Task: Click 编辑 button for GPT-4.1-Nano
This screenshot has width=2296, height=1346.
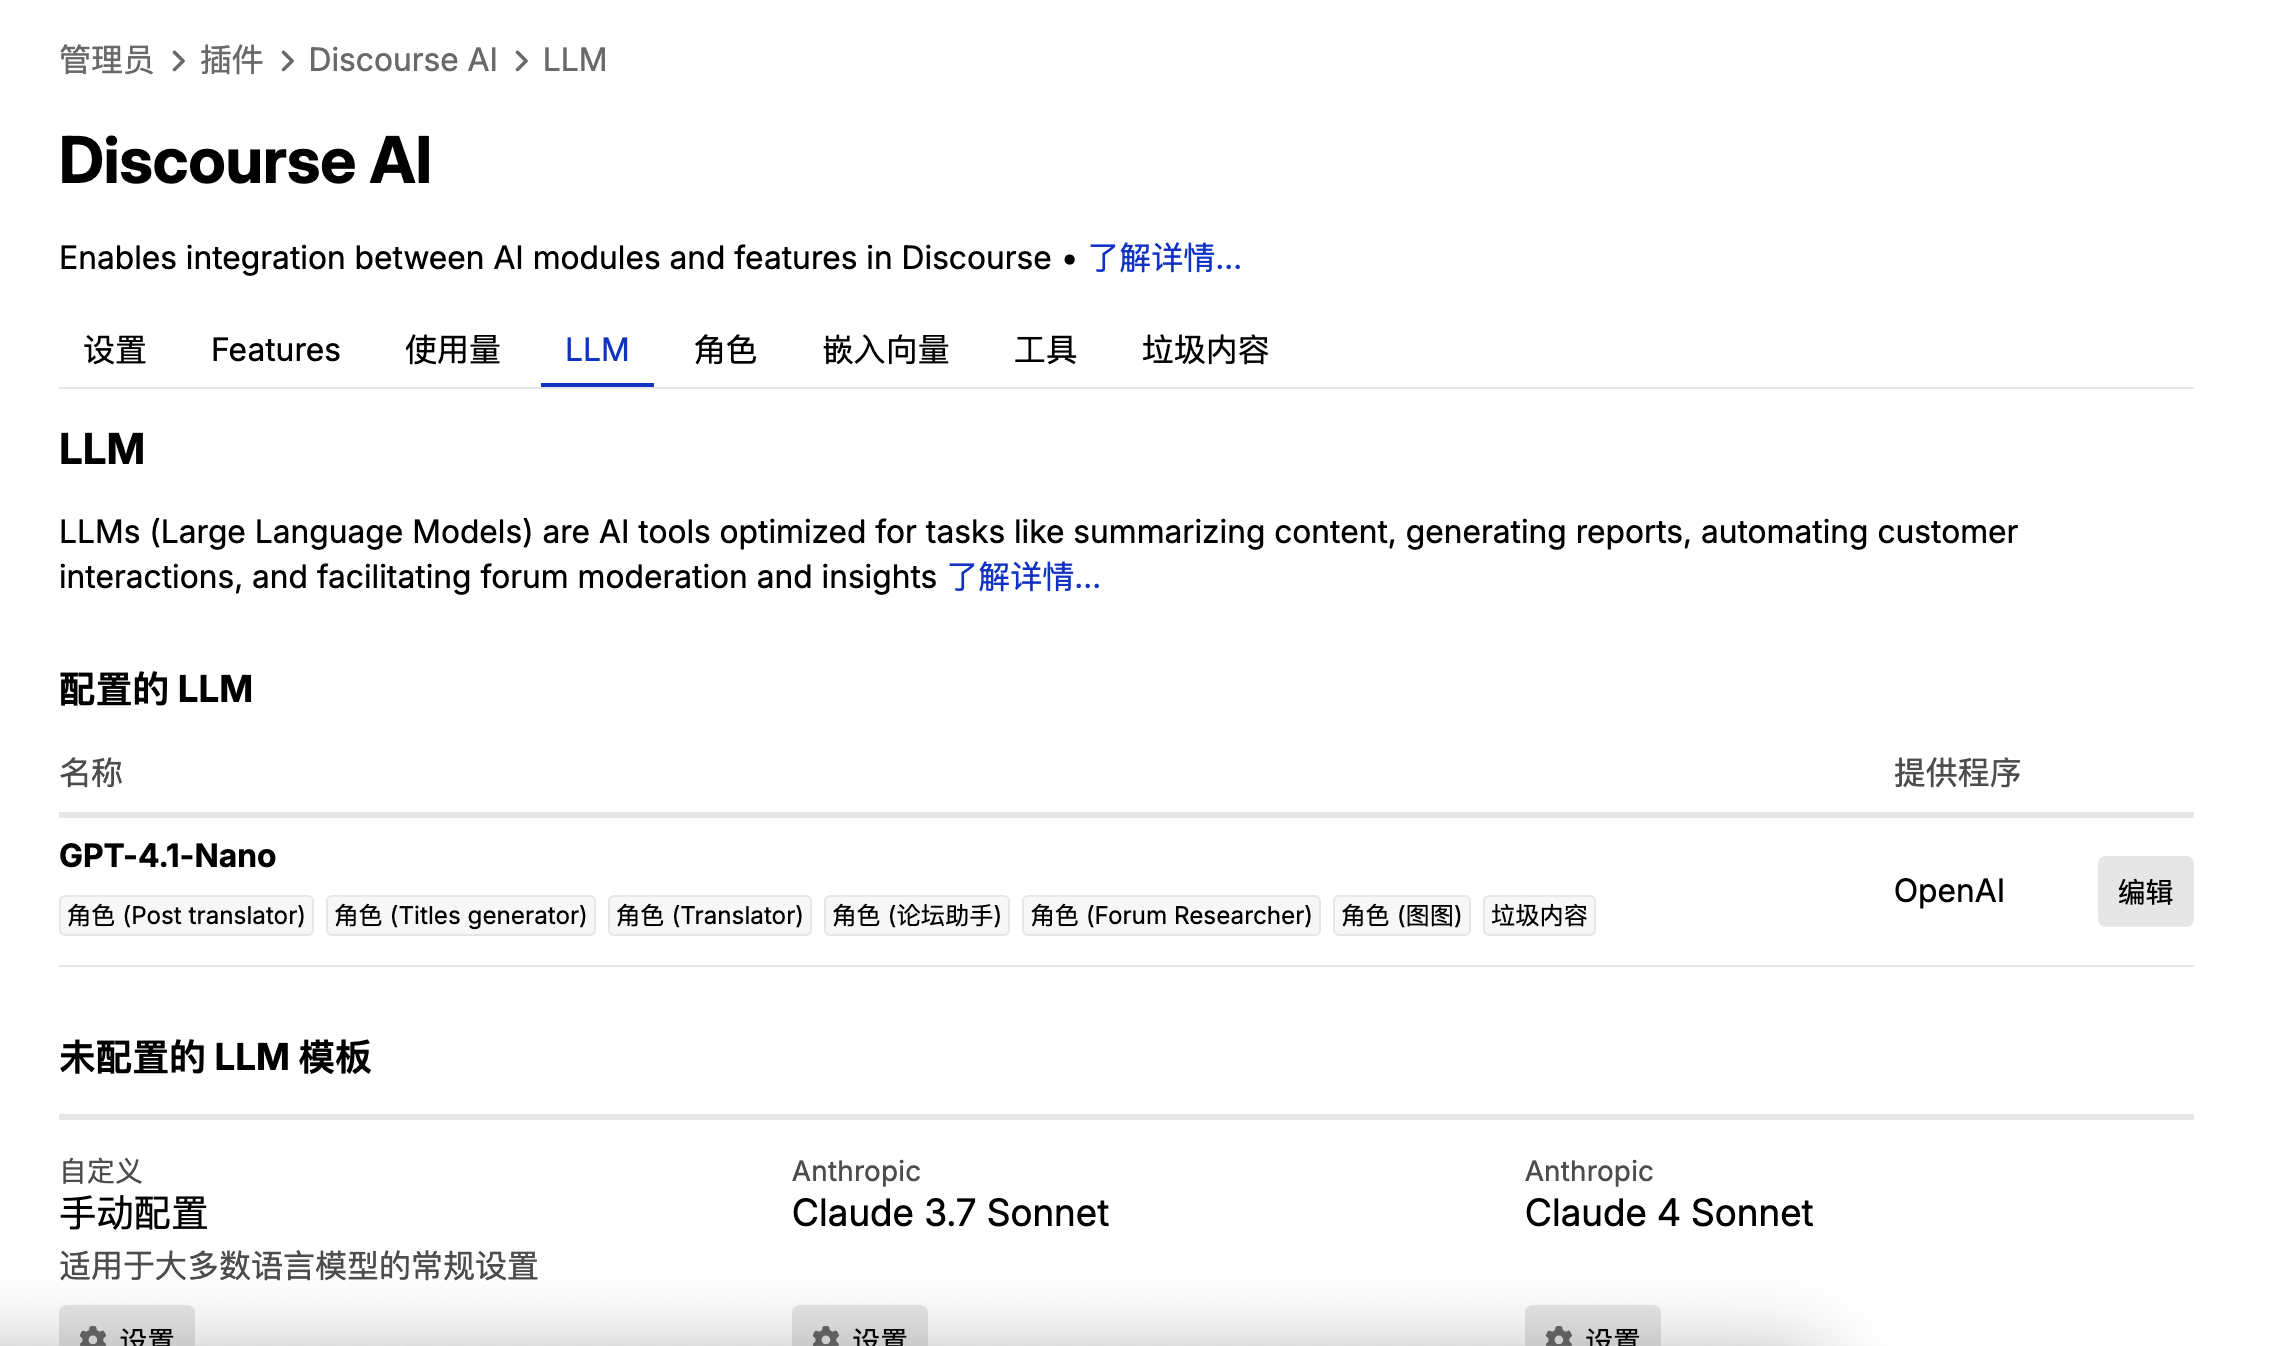Action: [2144, 891]
